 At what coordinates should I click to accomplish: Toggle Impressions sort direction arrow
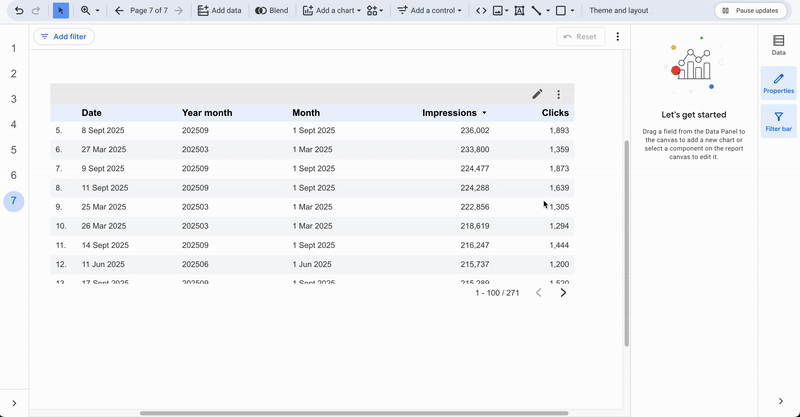[x=484, y=113]
